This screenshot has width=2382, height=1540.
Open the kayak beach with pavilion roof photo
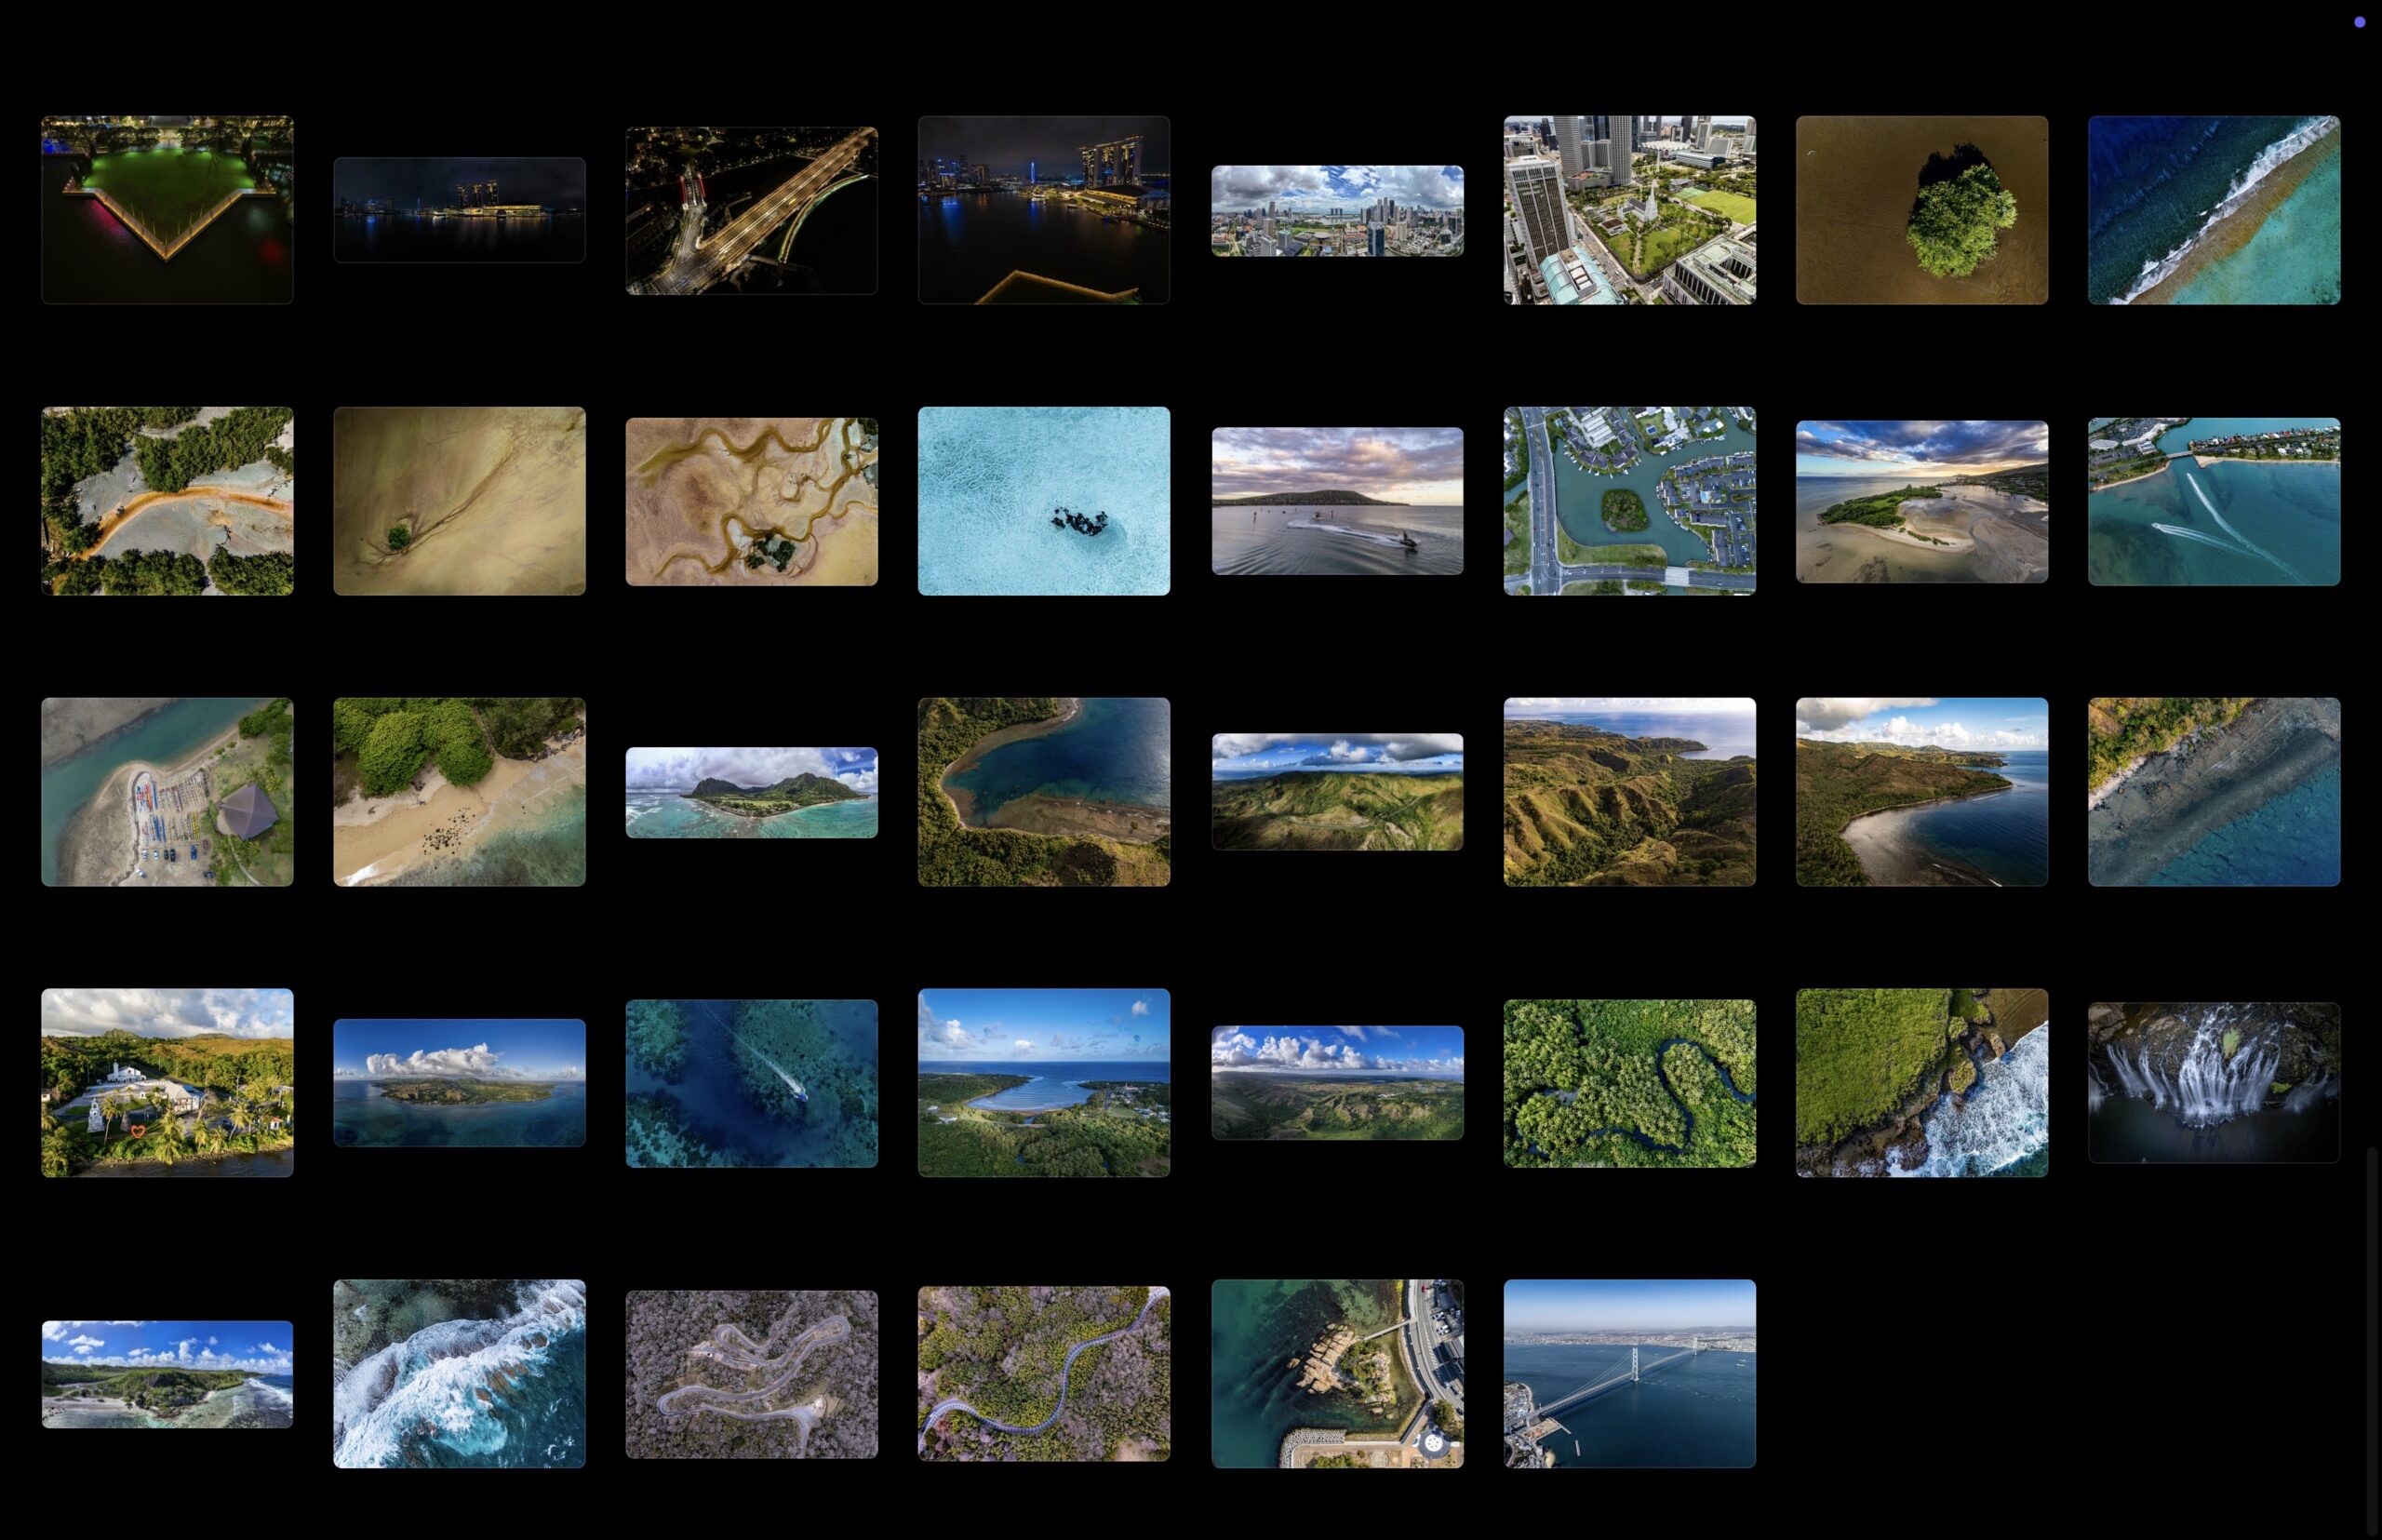[x=167, y=792]
